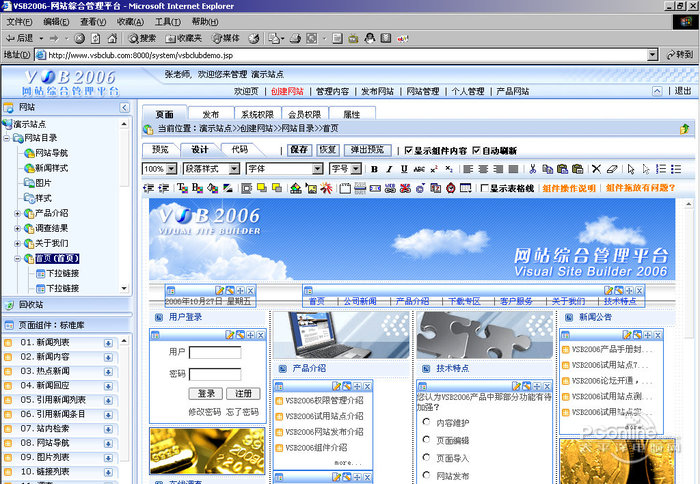
Task: Click the superscript icon
Action: point(434,169)
